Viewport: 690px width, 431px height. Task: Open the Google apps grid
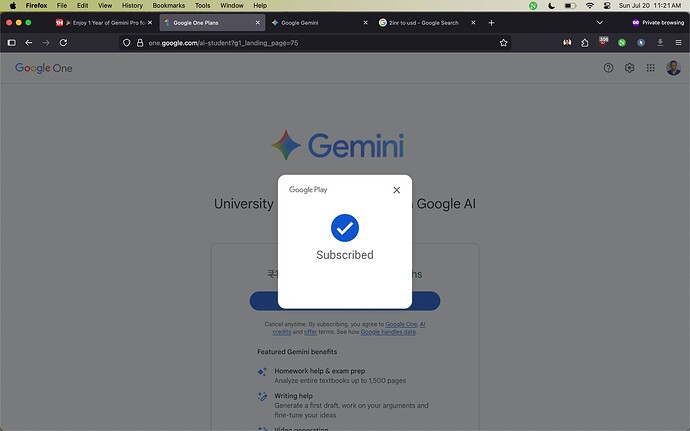coord(650,68)
